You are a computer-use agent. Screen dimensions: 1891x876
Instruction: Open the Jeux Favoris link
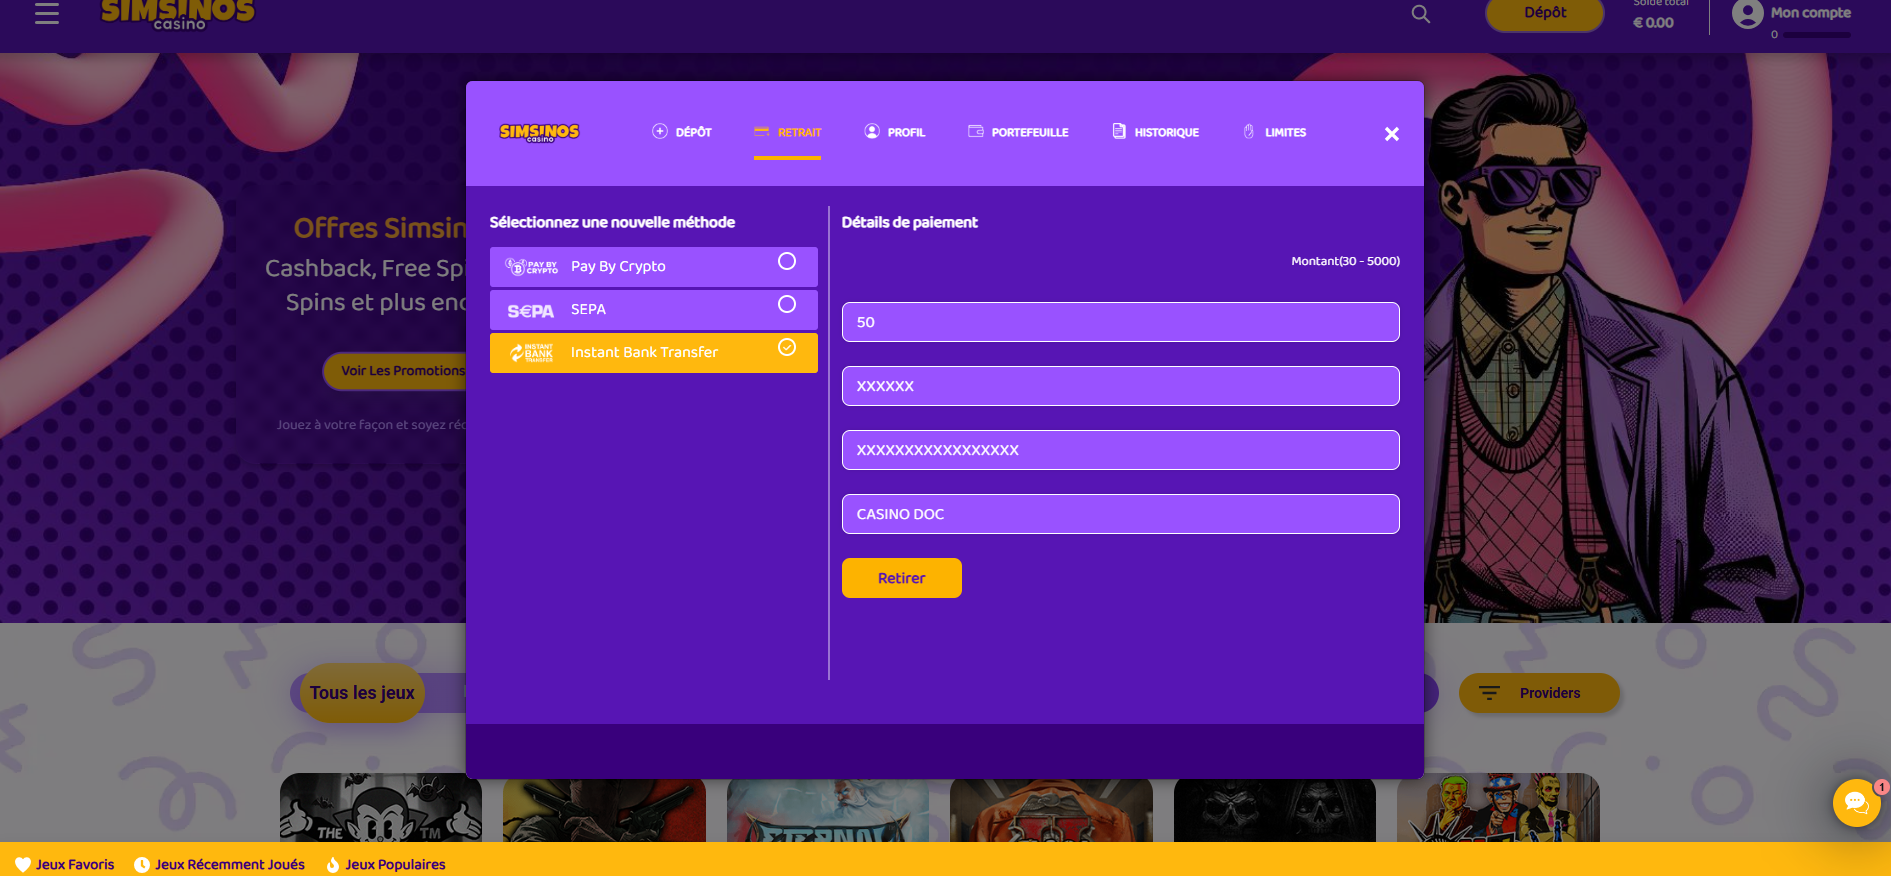[65, 865]
